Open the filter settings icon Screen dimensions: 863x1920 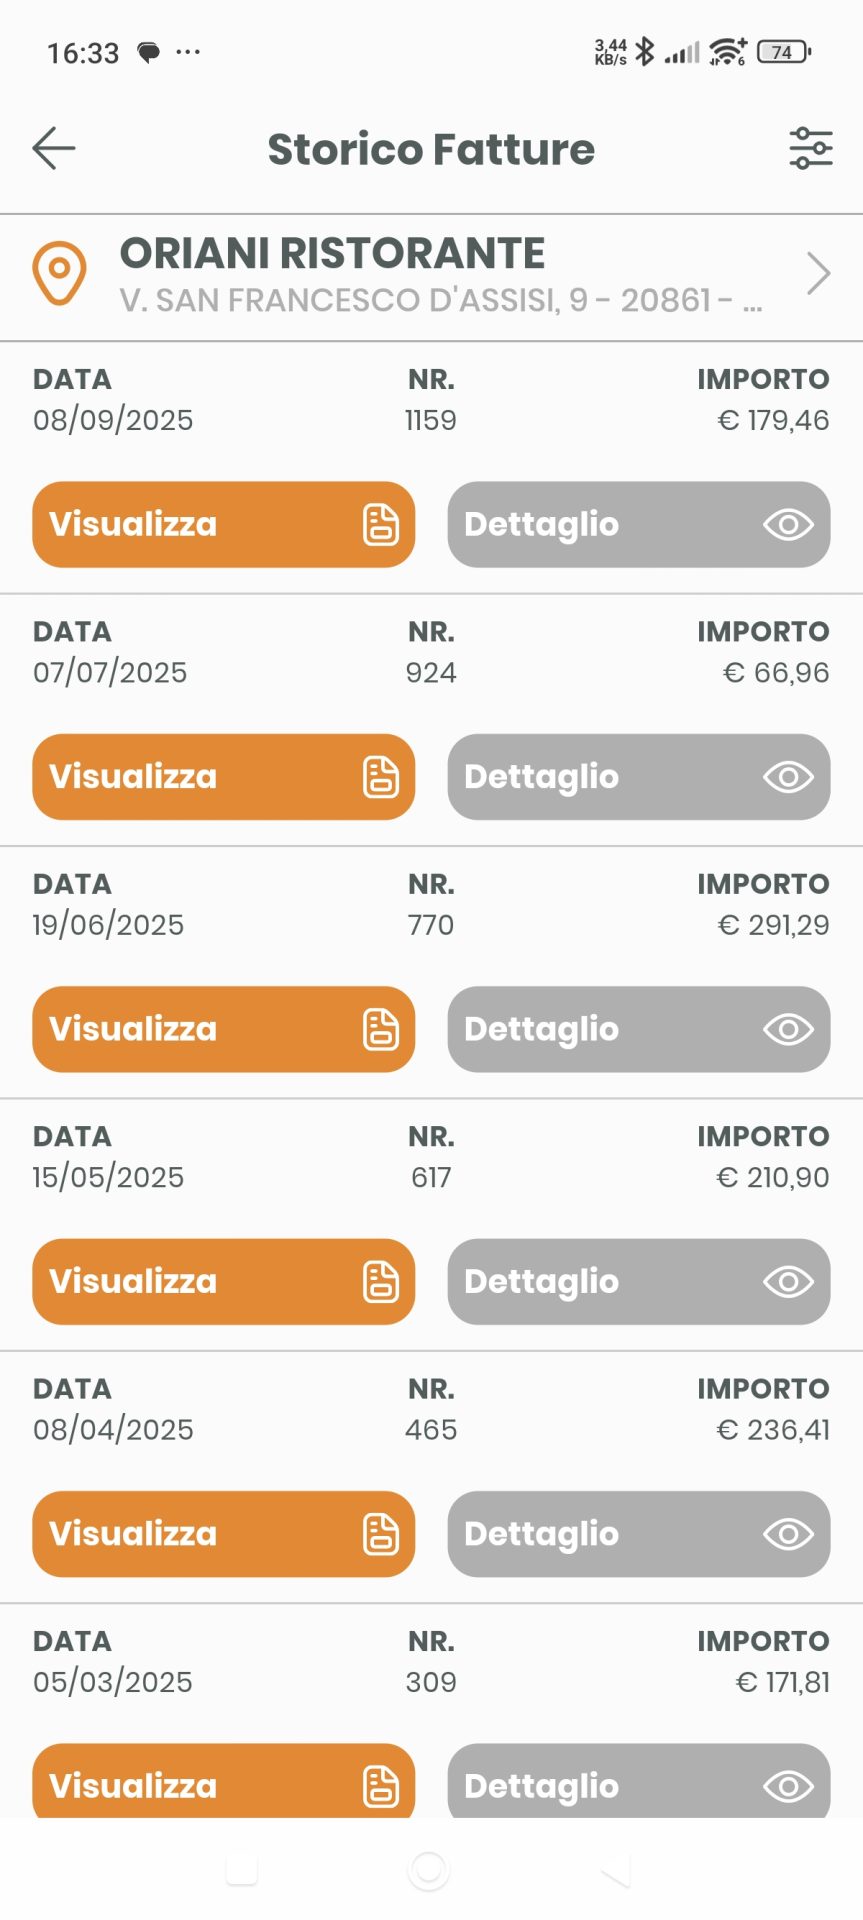point(810,149)
